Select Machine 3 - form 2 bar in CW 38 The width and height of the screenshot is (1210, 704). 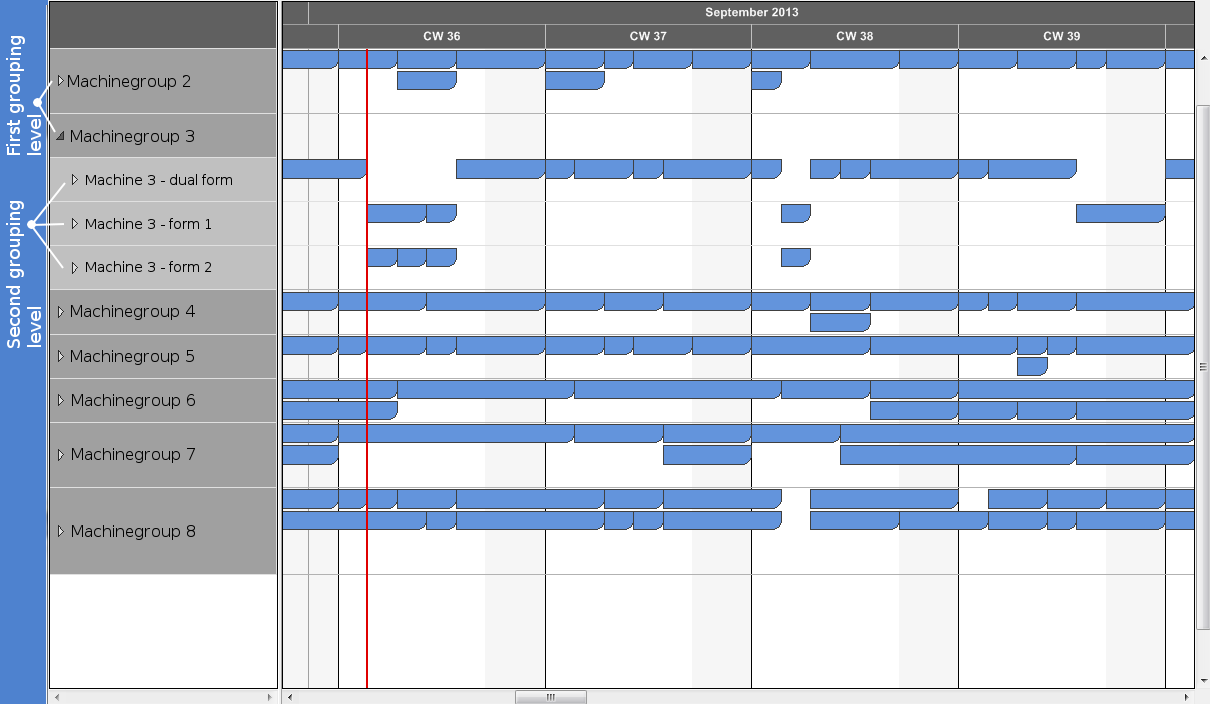tap(795, 257)
